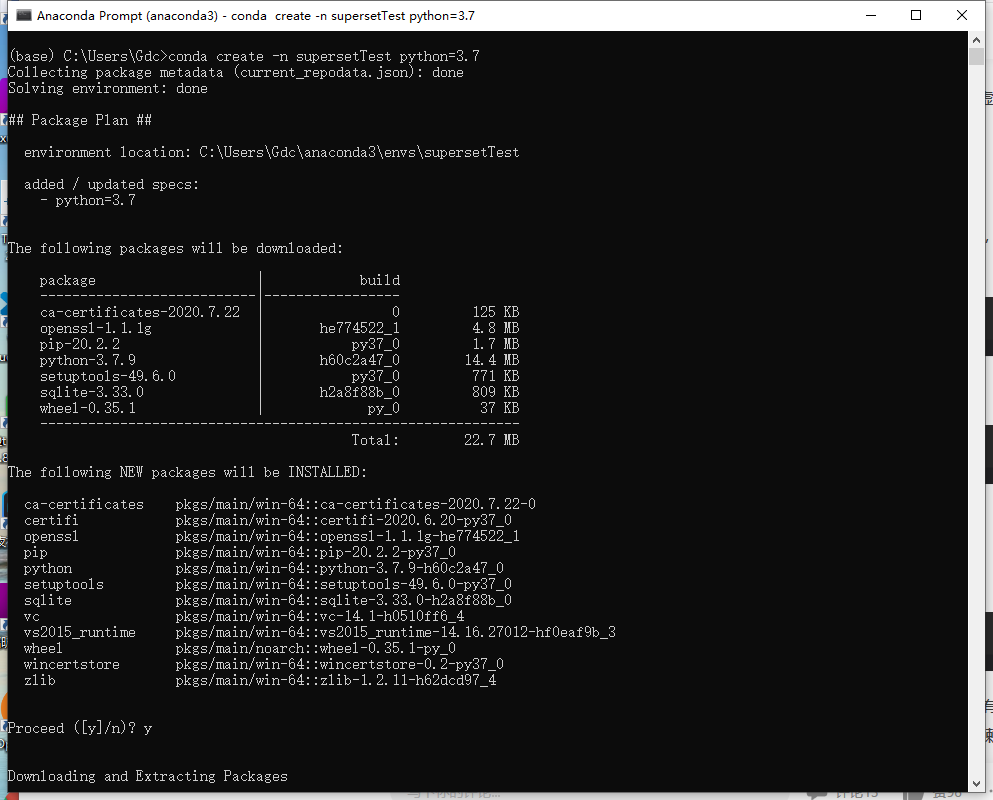Click 'The following NEW packages will be INSTALLED:' line

[187, 473]
